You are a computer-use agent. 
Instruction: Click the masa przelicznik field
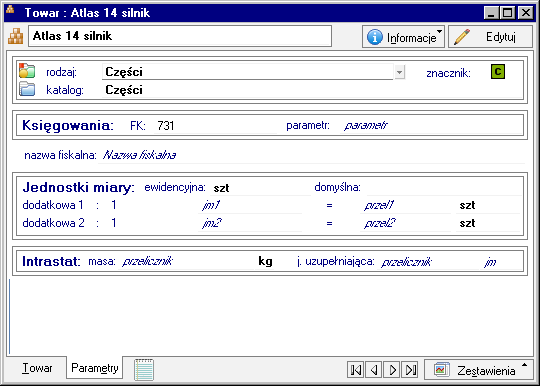tap(186, 262)
